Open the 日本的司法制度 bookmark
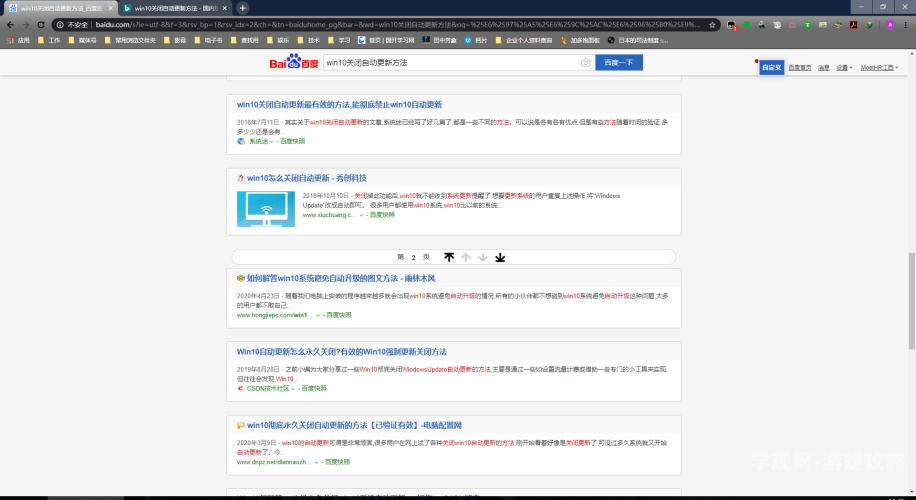 coord(637,40)
